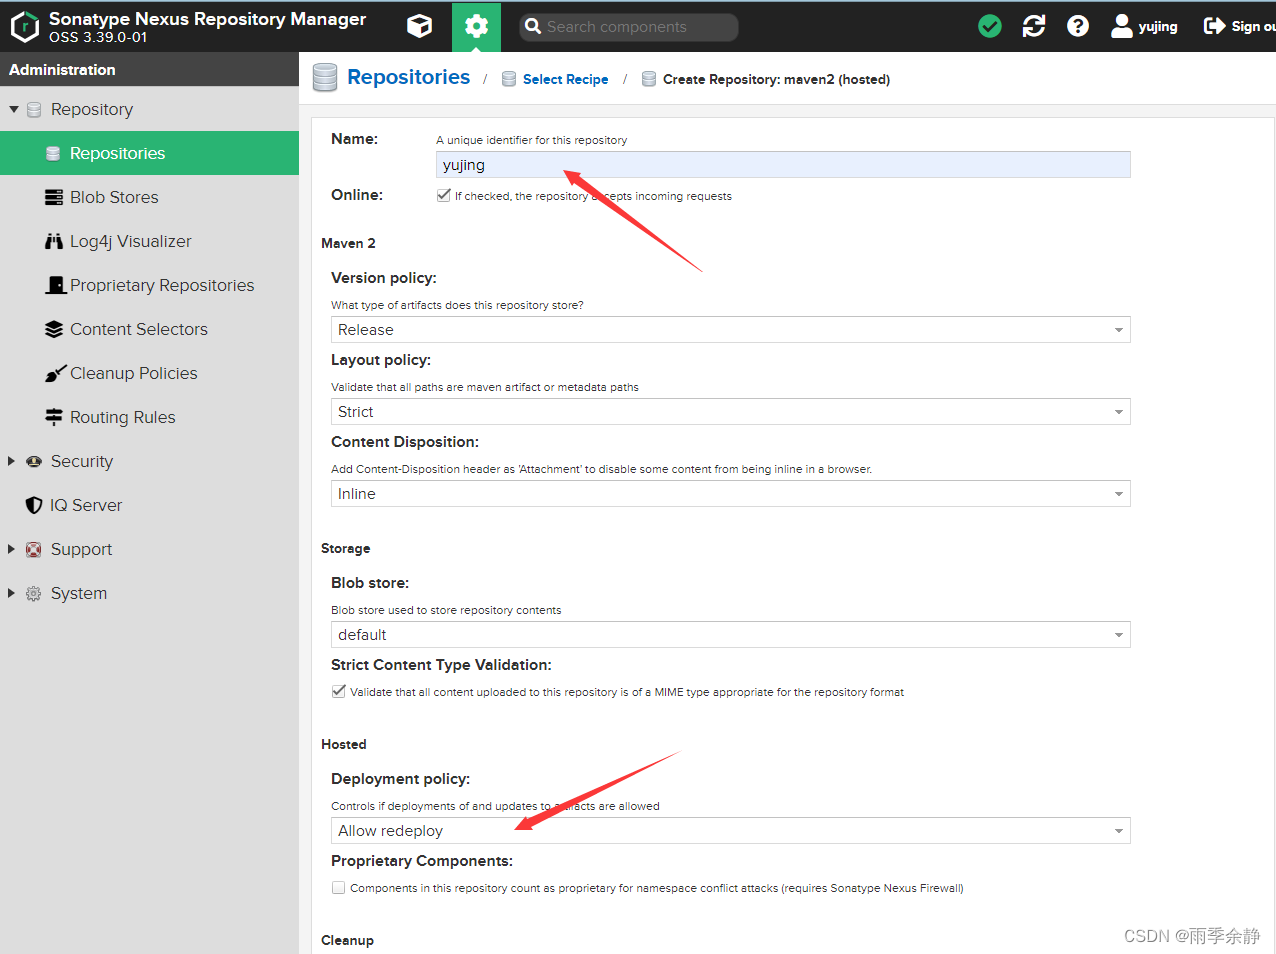Viewport: 1276px width, 954px height.
Task: Open the Layout policy dropdown
Action: pyautogui.click(x=731, y=412)
